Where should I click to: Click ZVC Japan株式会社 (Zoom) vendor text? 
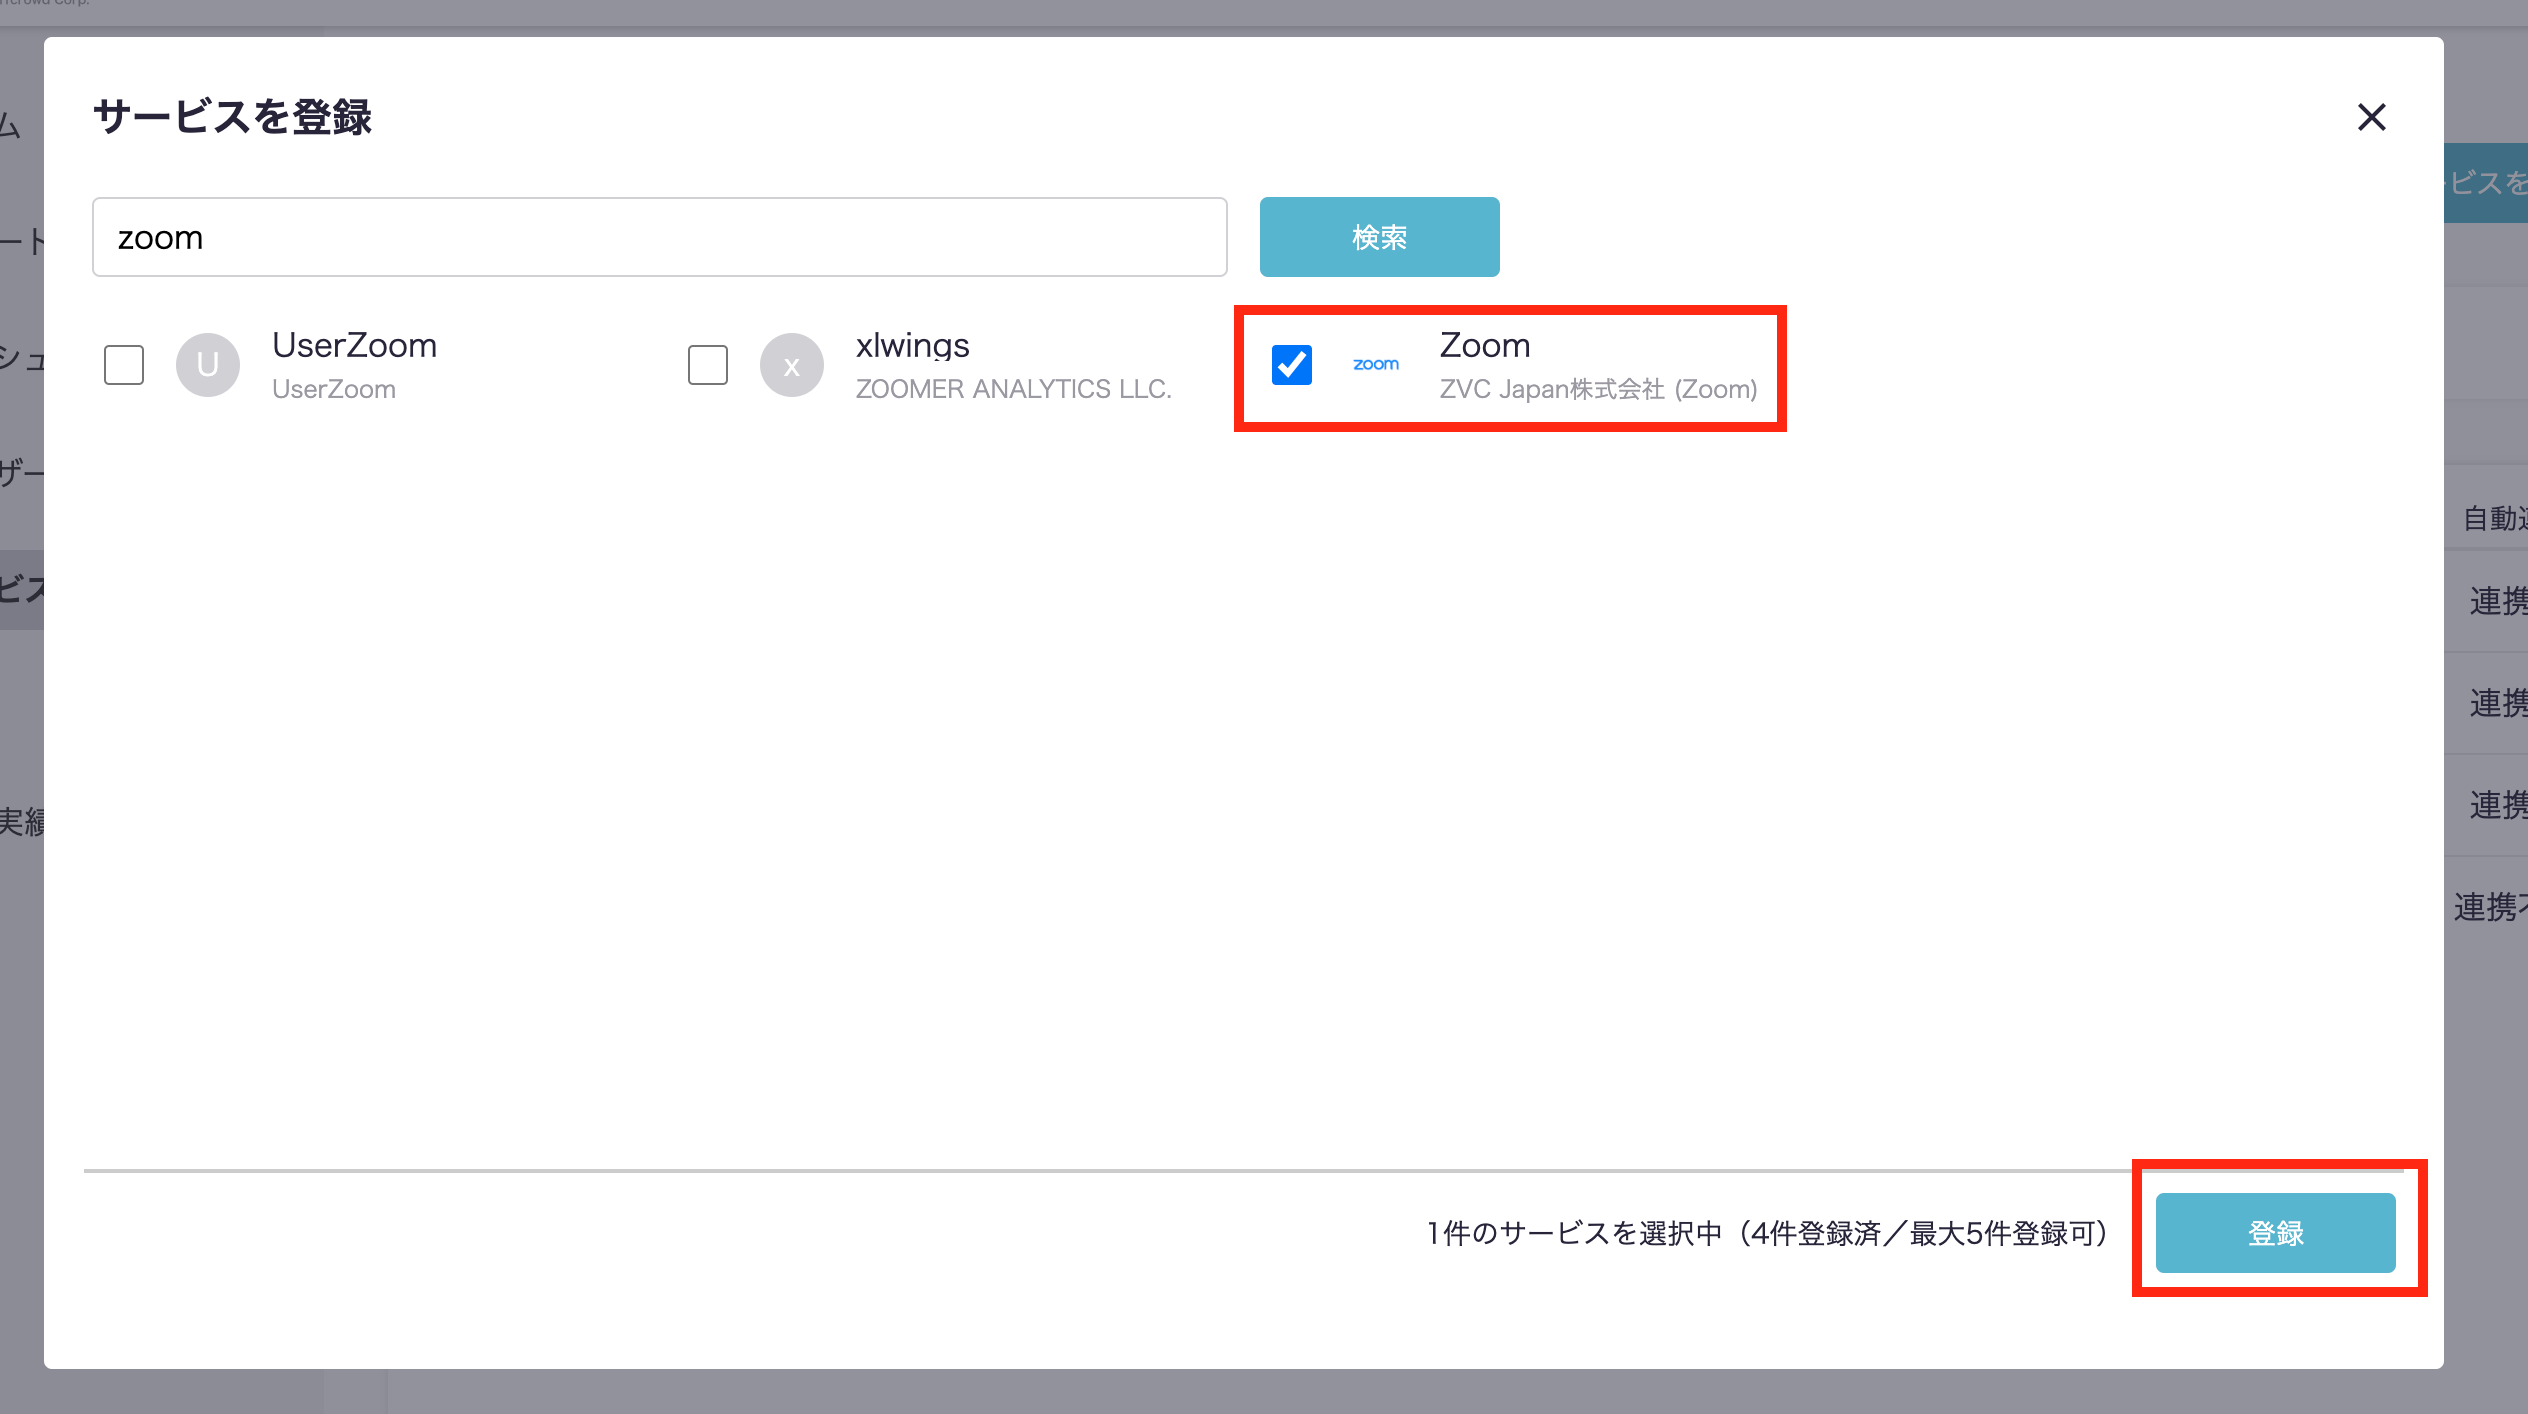coord(1598,389)
